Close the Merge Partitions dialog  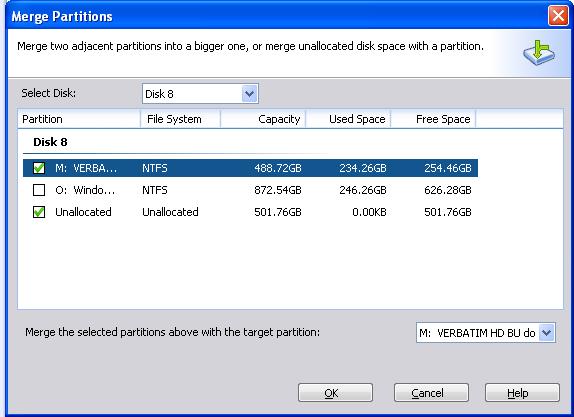[x=558, y=16]
